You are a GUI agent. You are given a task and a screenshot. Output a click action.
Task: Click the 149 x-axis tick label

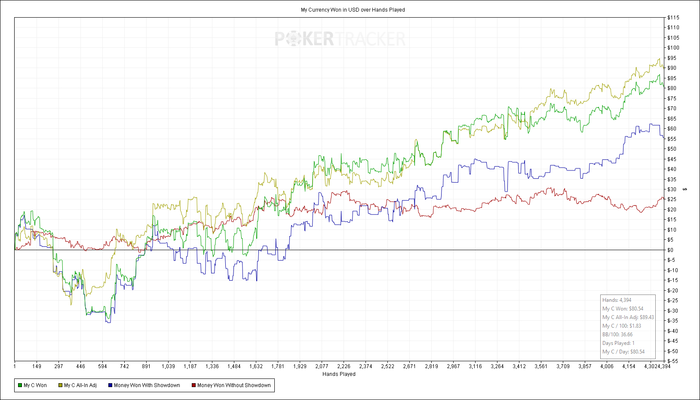click(37, 367)
